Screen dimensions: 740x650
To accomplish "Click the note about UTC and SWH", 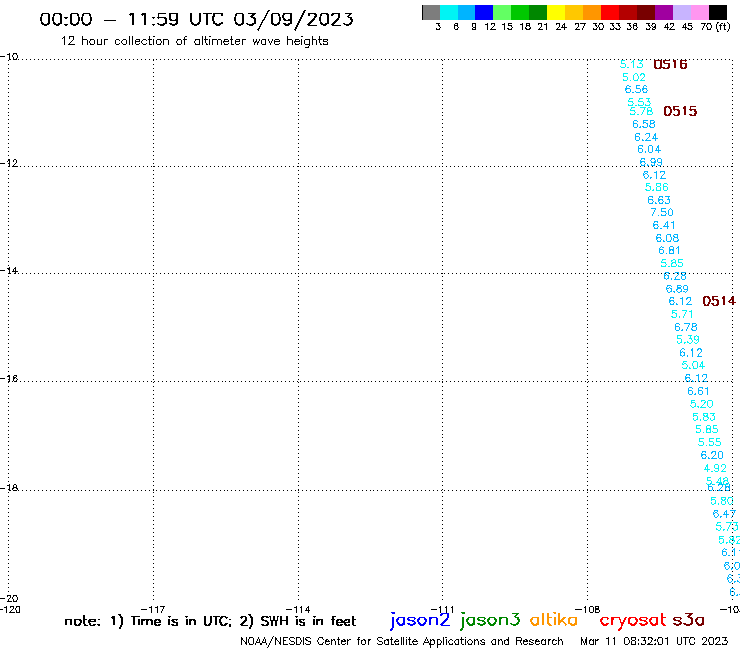I will point(210,621).
